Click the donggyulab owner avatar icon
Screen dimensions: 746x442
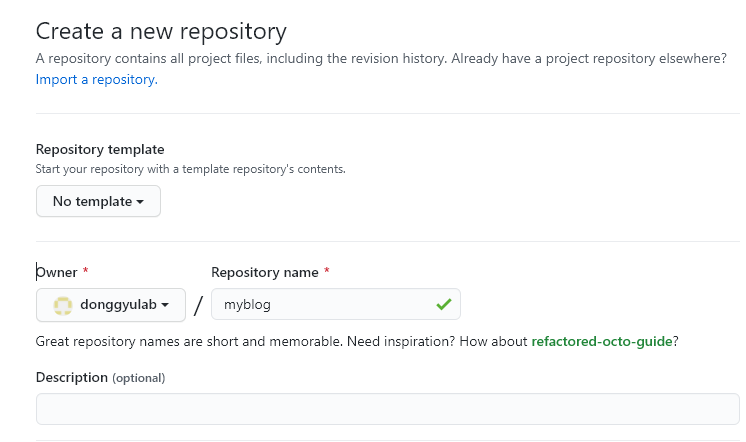pyautogui.click(x=62, y=305)
